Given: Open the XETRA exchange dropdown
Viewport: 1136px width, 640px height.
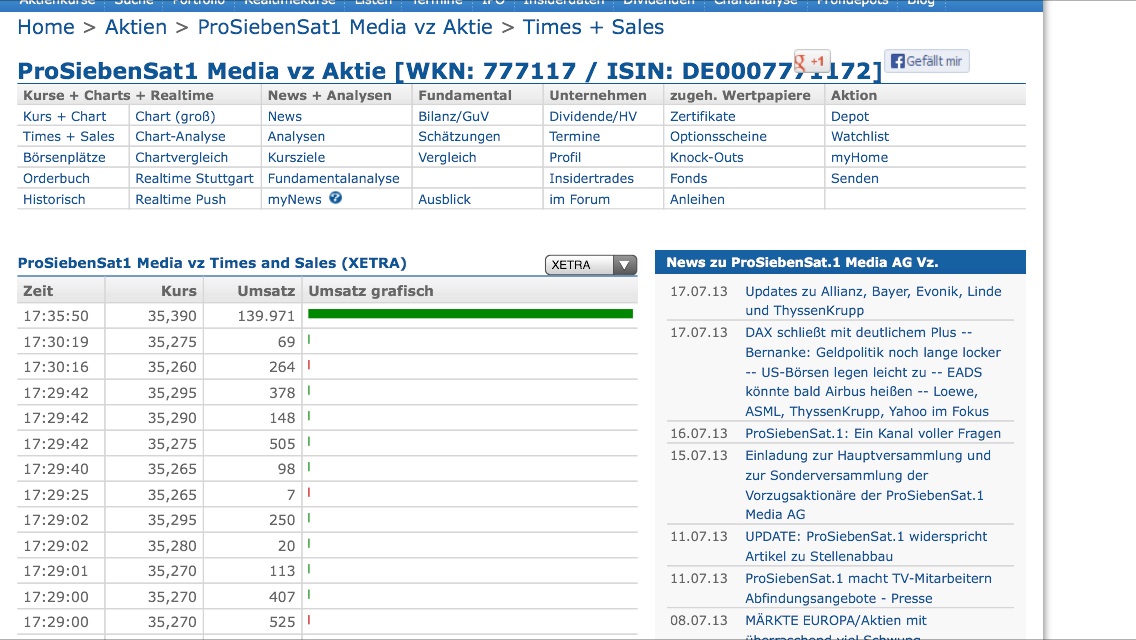Looking at the screenshot, I should coord(590,265).
